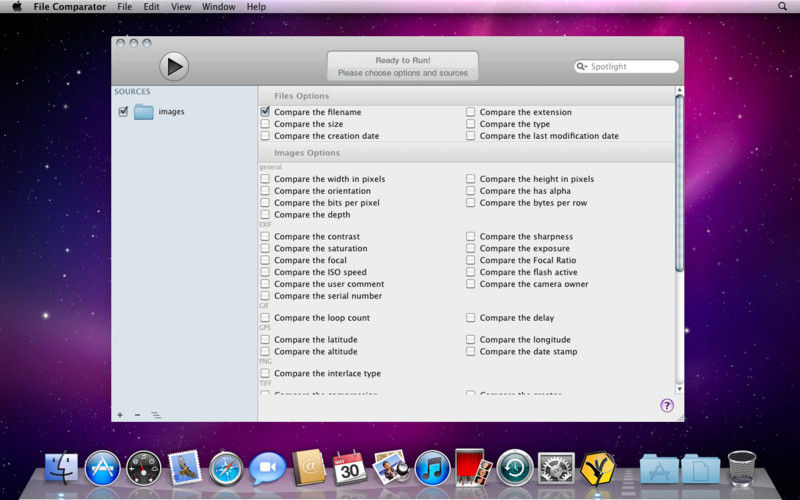Open the Spotlight search magnifier dropdown
Image resolution: width=800 pixels, height=500 pixels.
582,67
